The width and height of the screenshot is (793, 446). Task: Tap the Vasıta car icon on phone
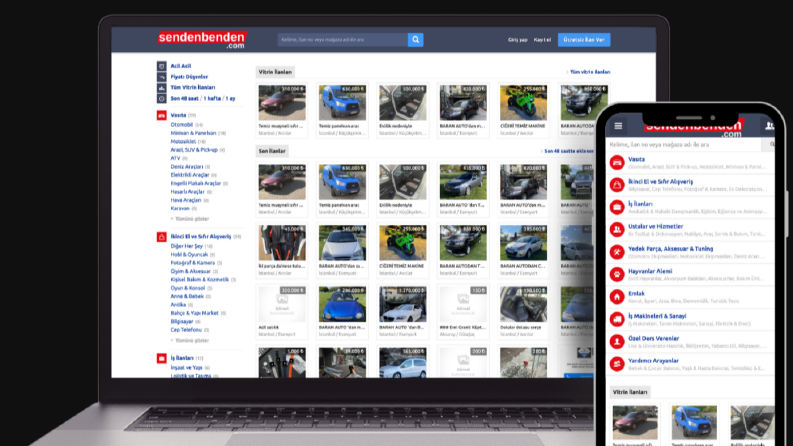[617, 162]
